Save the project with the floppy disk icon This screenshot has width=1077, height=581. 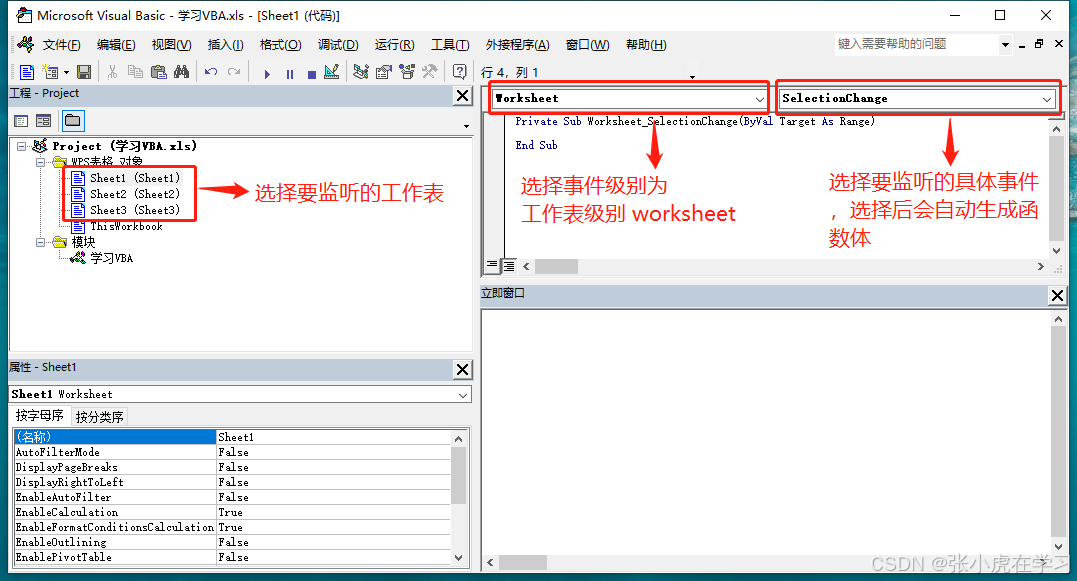tap(84, 72)
